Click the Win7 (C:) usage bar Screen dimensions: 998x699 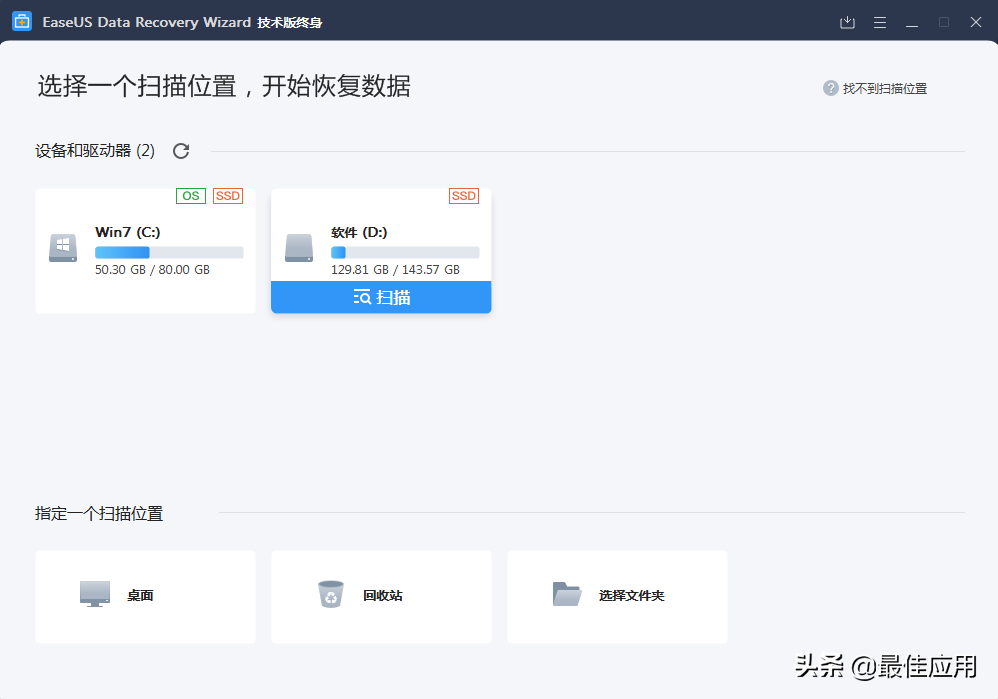(169, 252)
